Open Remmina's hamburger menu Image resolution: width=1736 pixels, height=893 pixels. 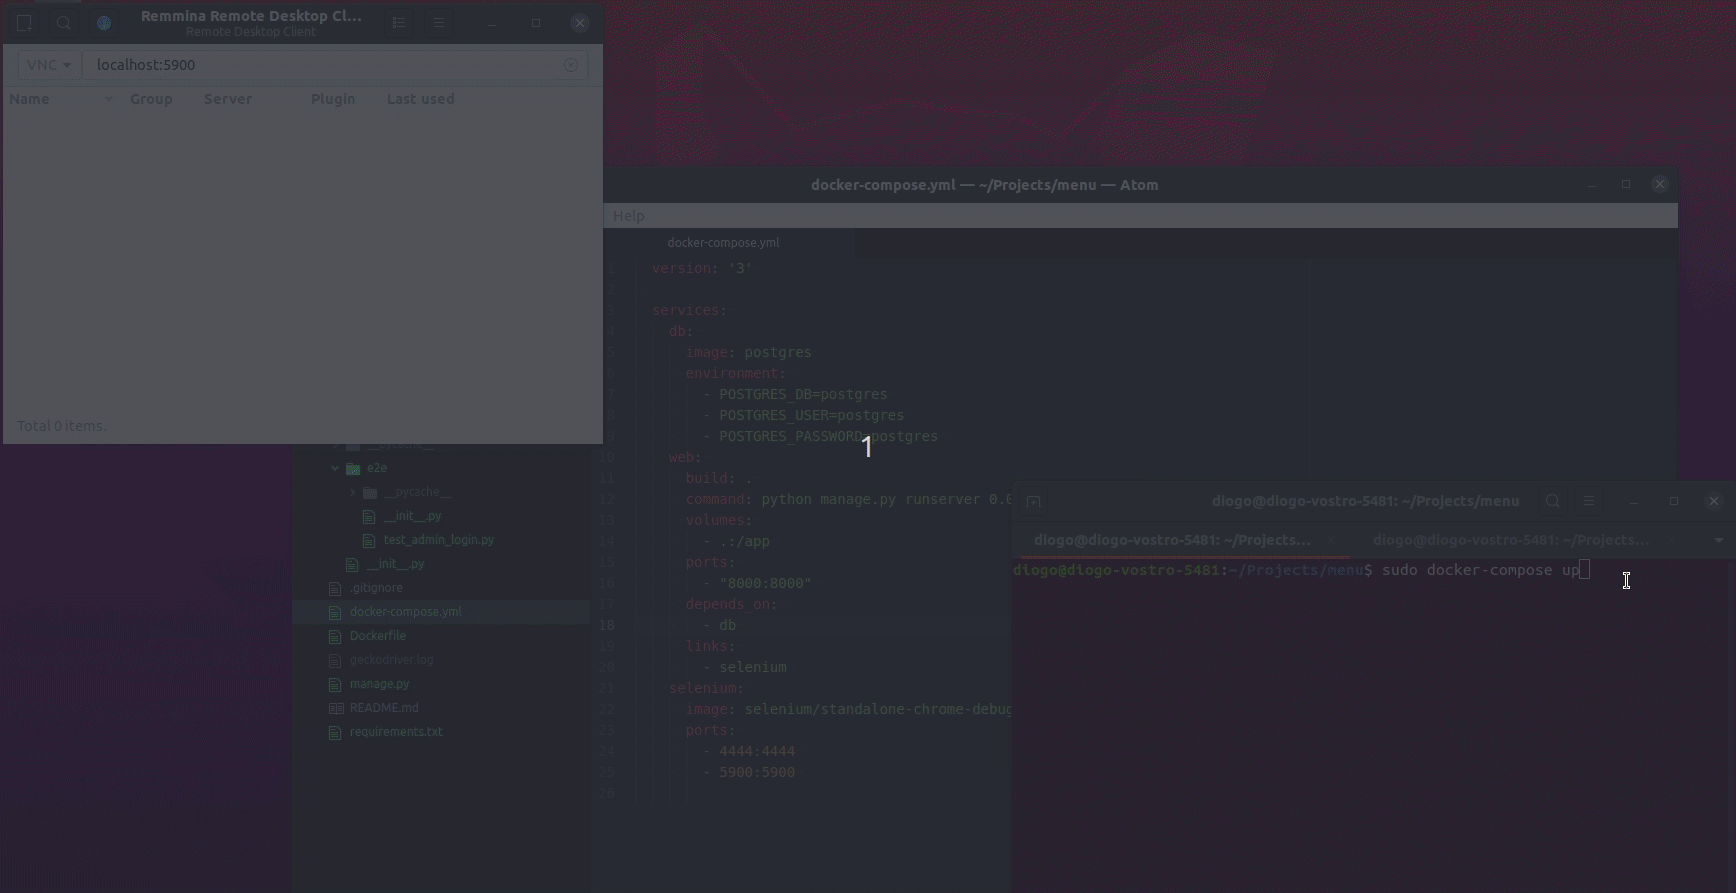point(439,22)
